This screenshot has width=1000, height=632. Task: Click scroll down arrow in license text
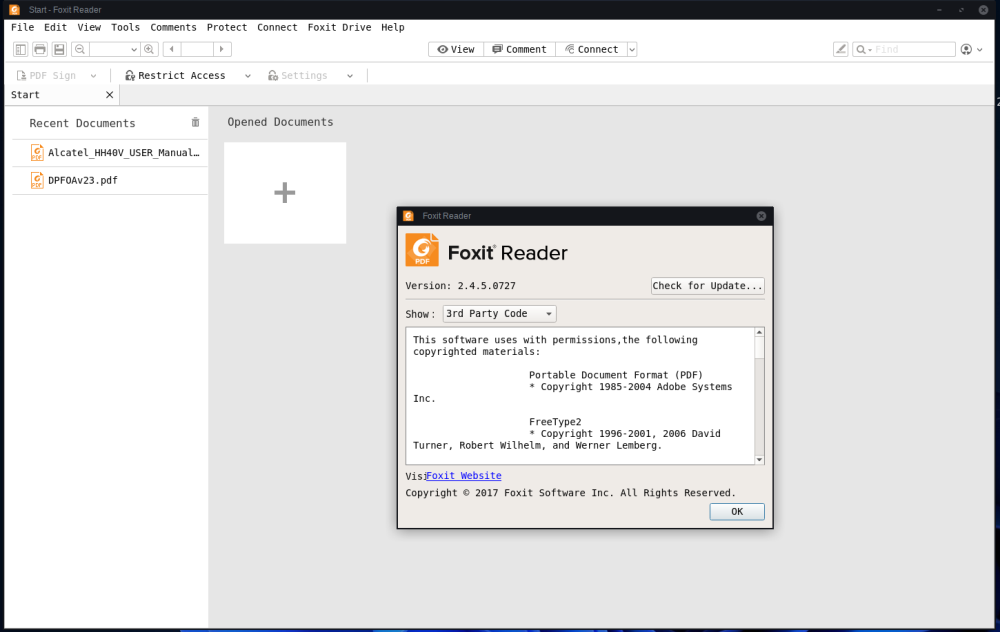pos(759,460)
